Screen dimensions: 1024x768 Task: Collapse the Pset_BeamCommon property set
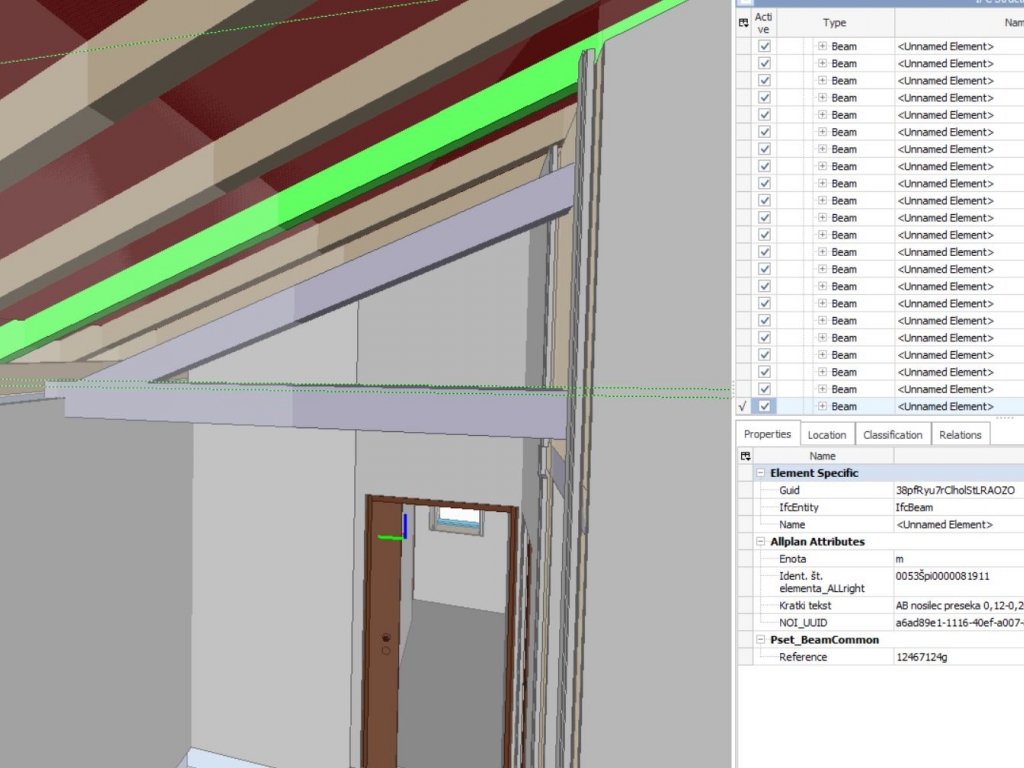(x=761, y=639)
